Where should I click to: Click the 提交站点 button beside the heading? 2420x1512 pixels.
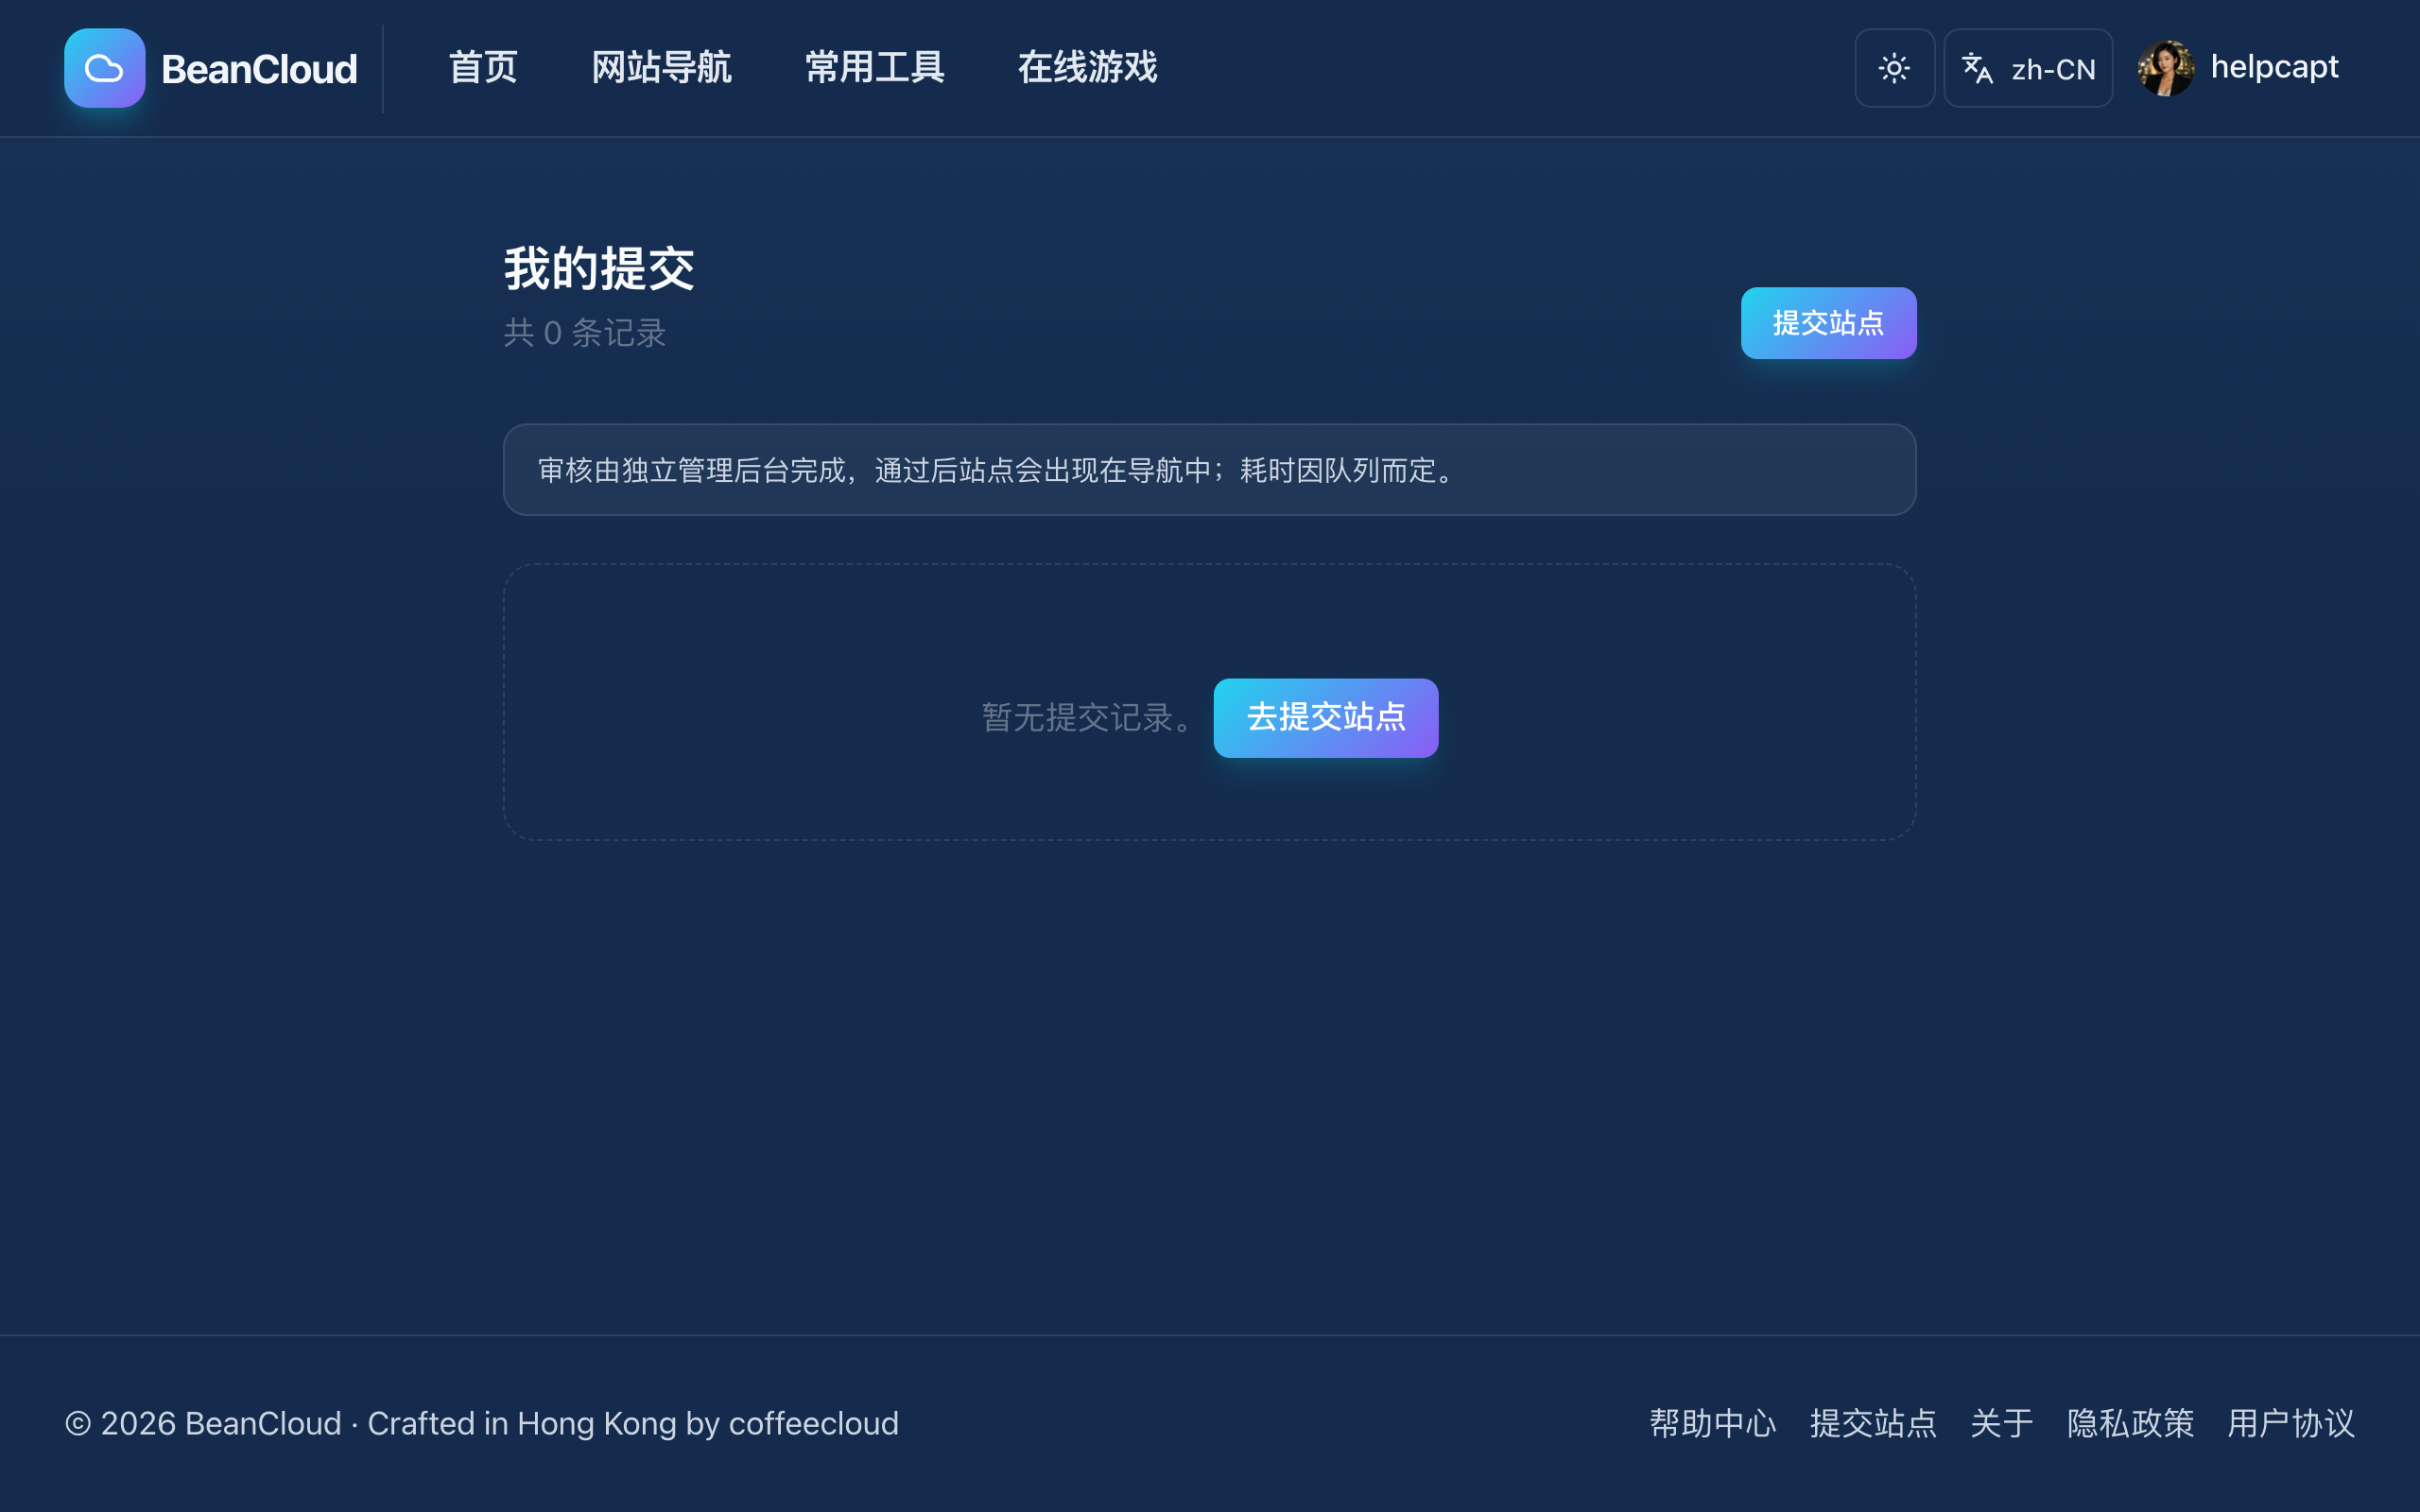point(1828,323)
